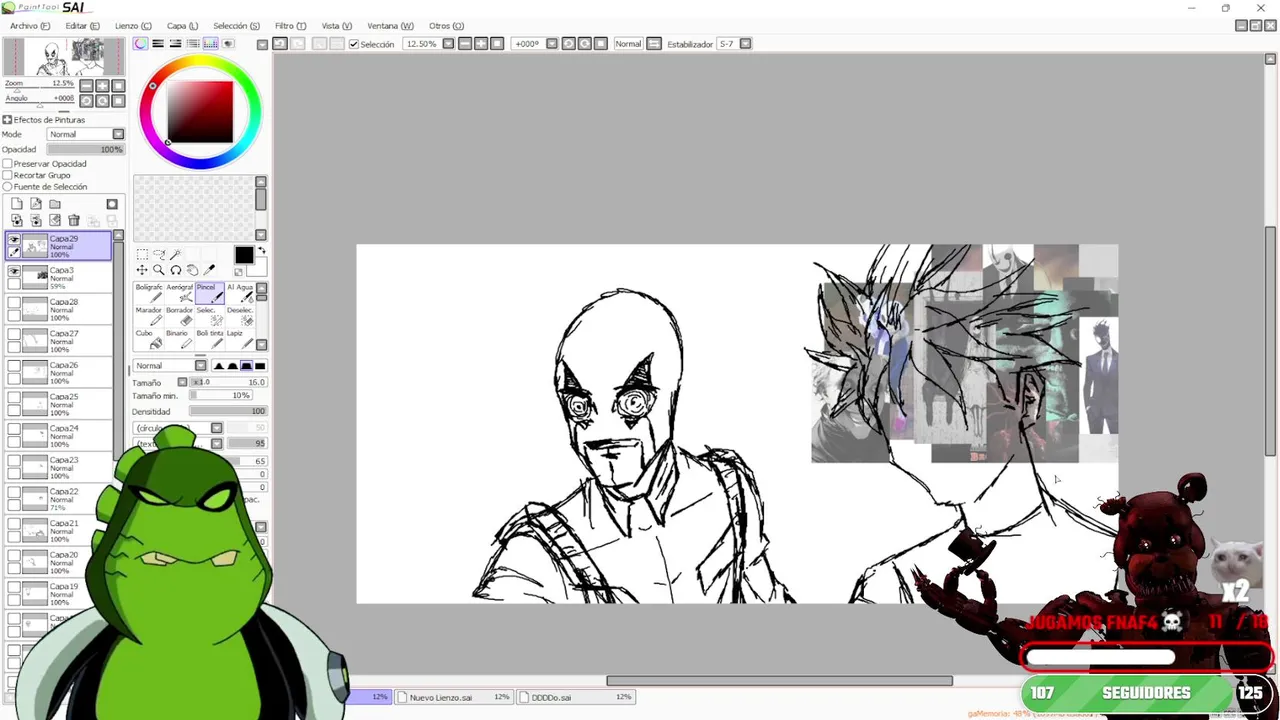Open the Estabilizador S-7 dropdown
Image resolution: width=1280 pixels, height=720 pixels.
pyautogui.click(x=745, y=44)
